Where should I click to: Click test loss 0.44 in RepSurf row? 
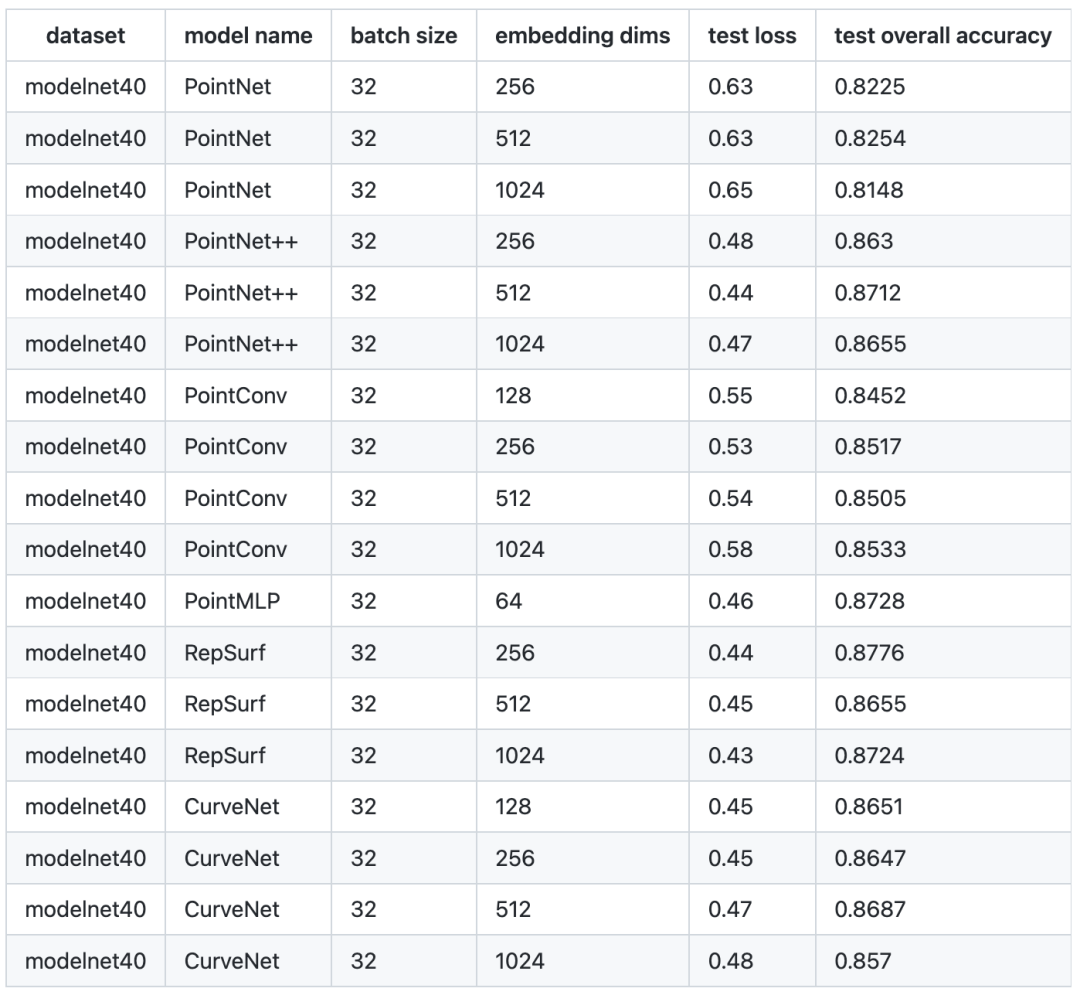[730, 652]
